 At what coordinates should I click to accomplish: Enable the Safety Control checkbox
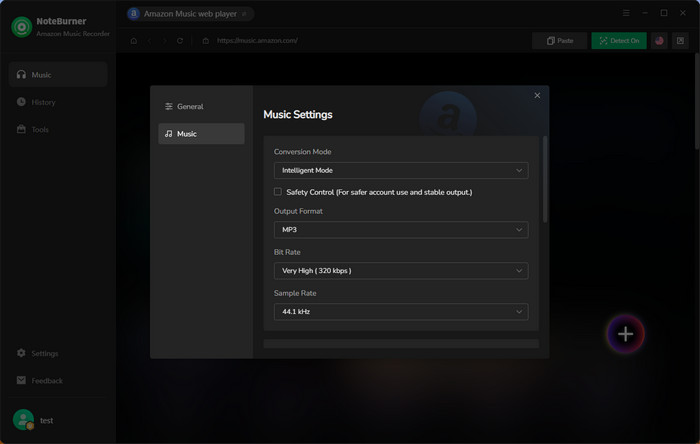278,192
